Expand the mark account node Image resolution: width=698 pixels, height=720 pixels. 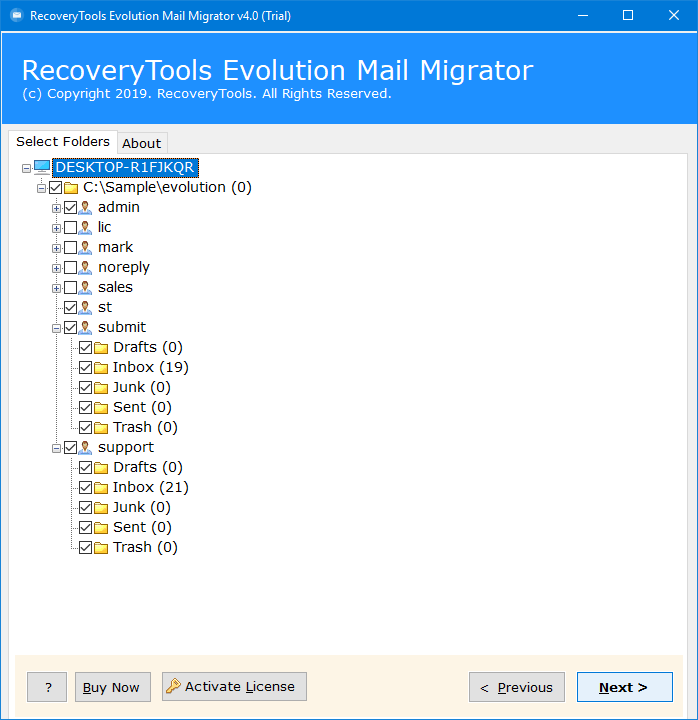click(56, 248)
